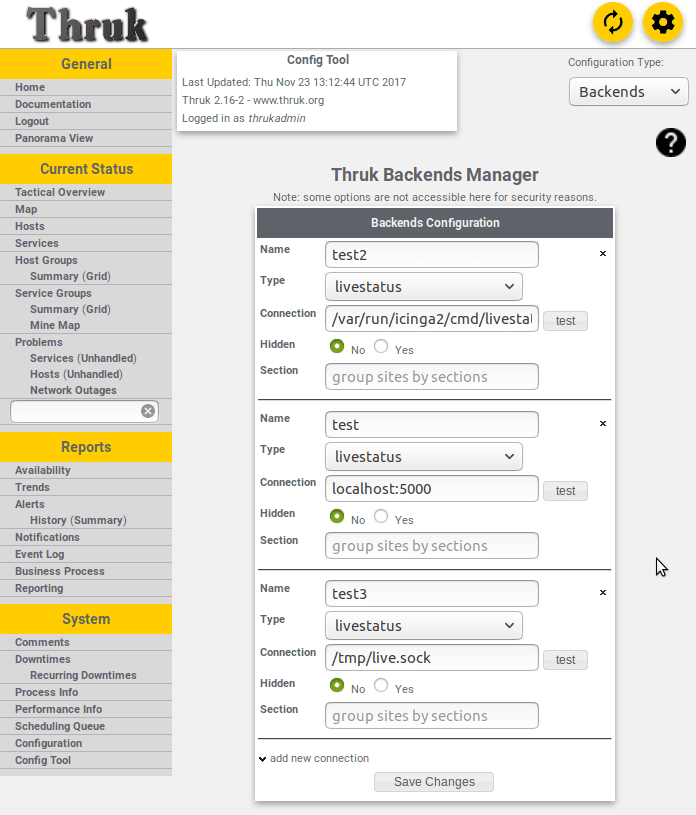Click the Thruk logo
696x815 pixels.
pyautogui.click(x=87, y=24)
